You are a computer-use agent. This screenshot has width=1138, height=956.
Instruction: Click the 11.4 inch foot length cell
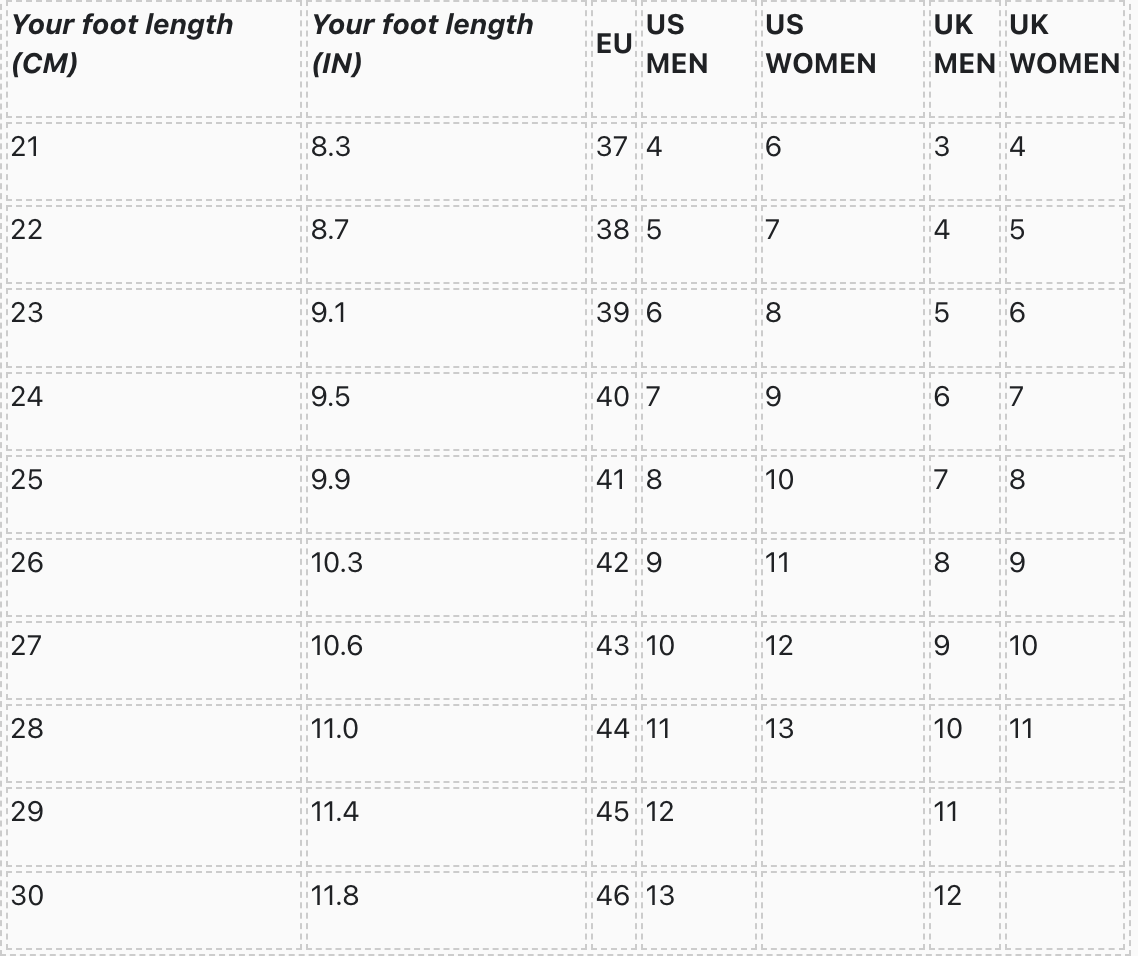[x=334, y=812]
